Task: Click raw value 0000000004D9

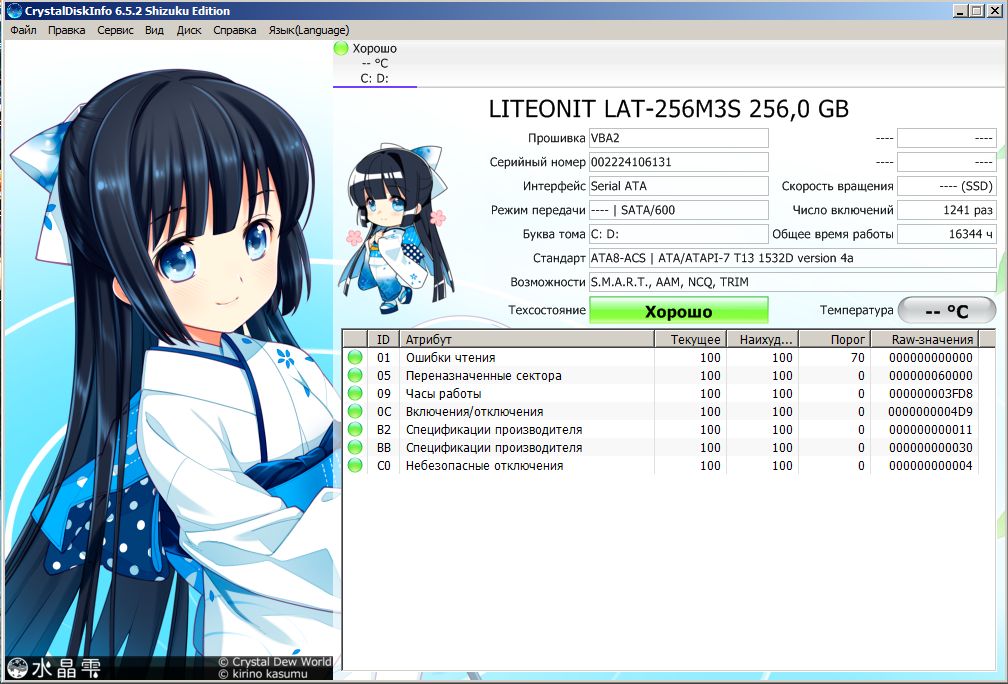Action: click(x=931, y=411)
